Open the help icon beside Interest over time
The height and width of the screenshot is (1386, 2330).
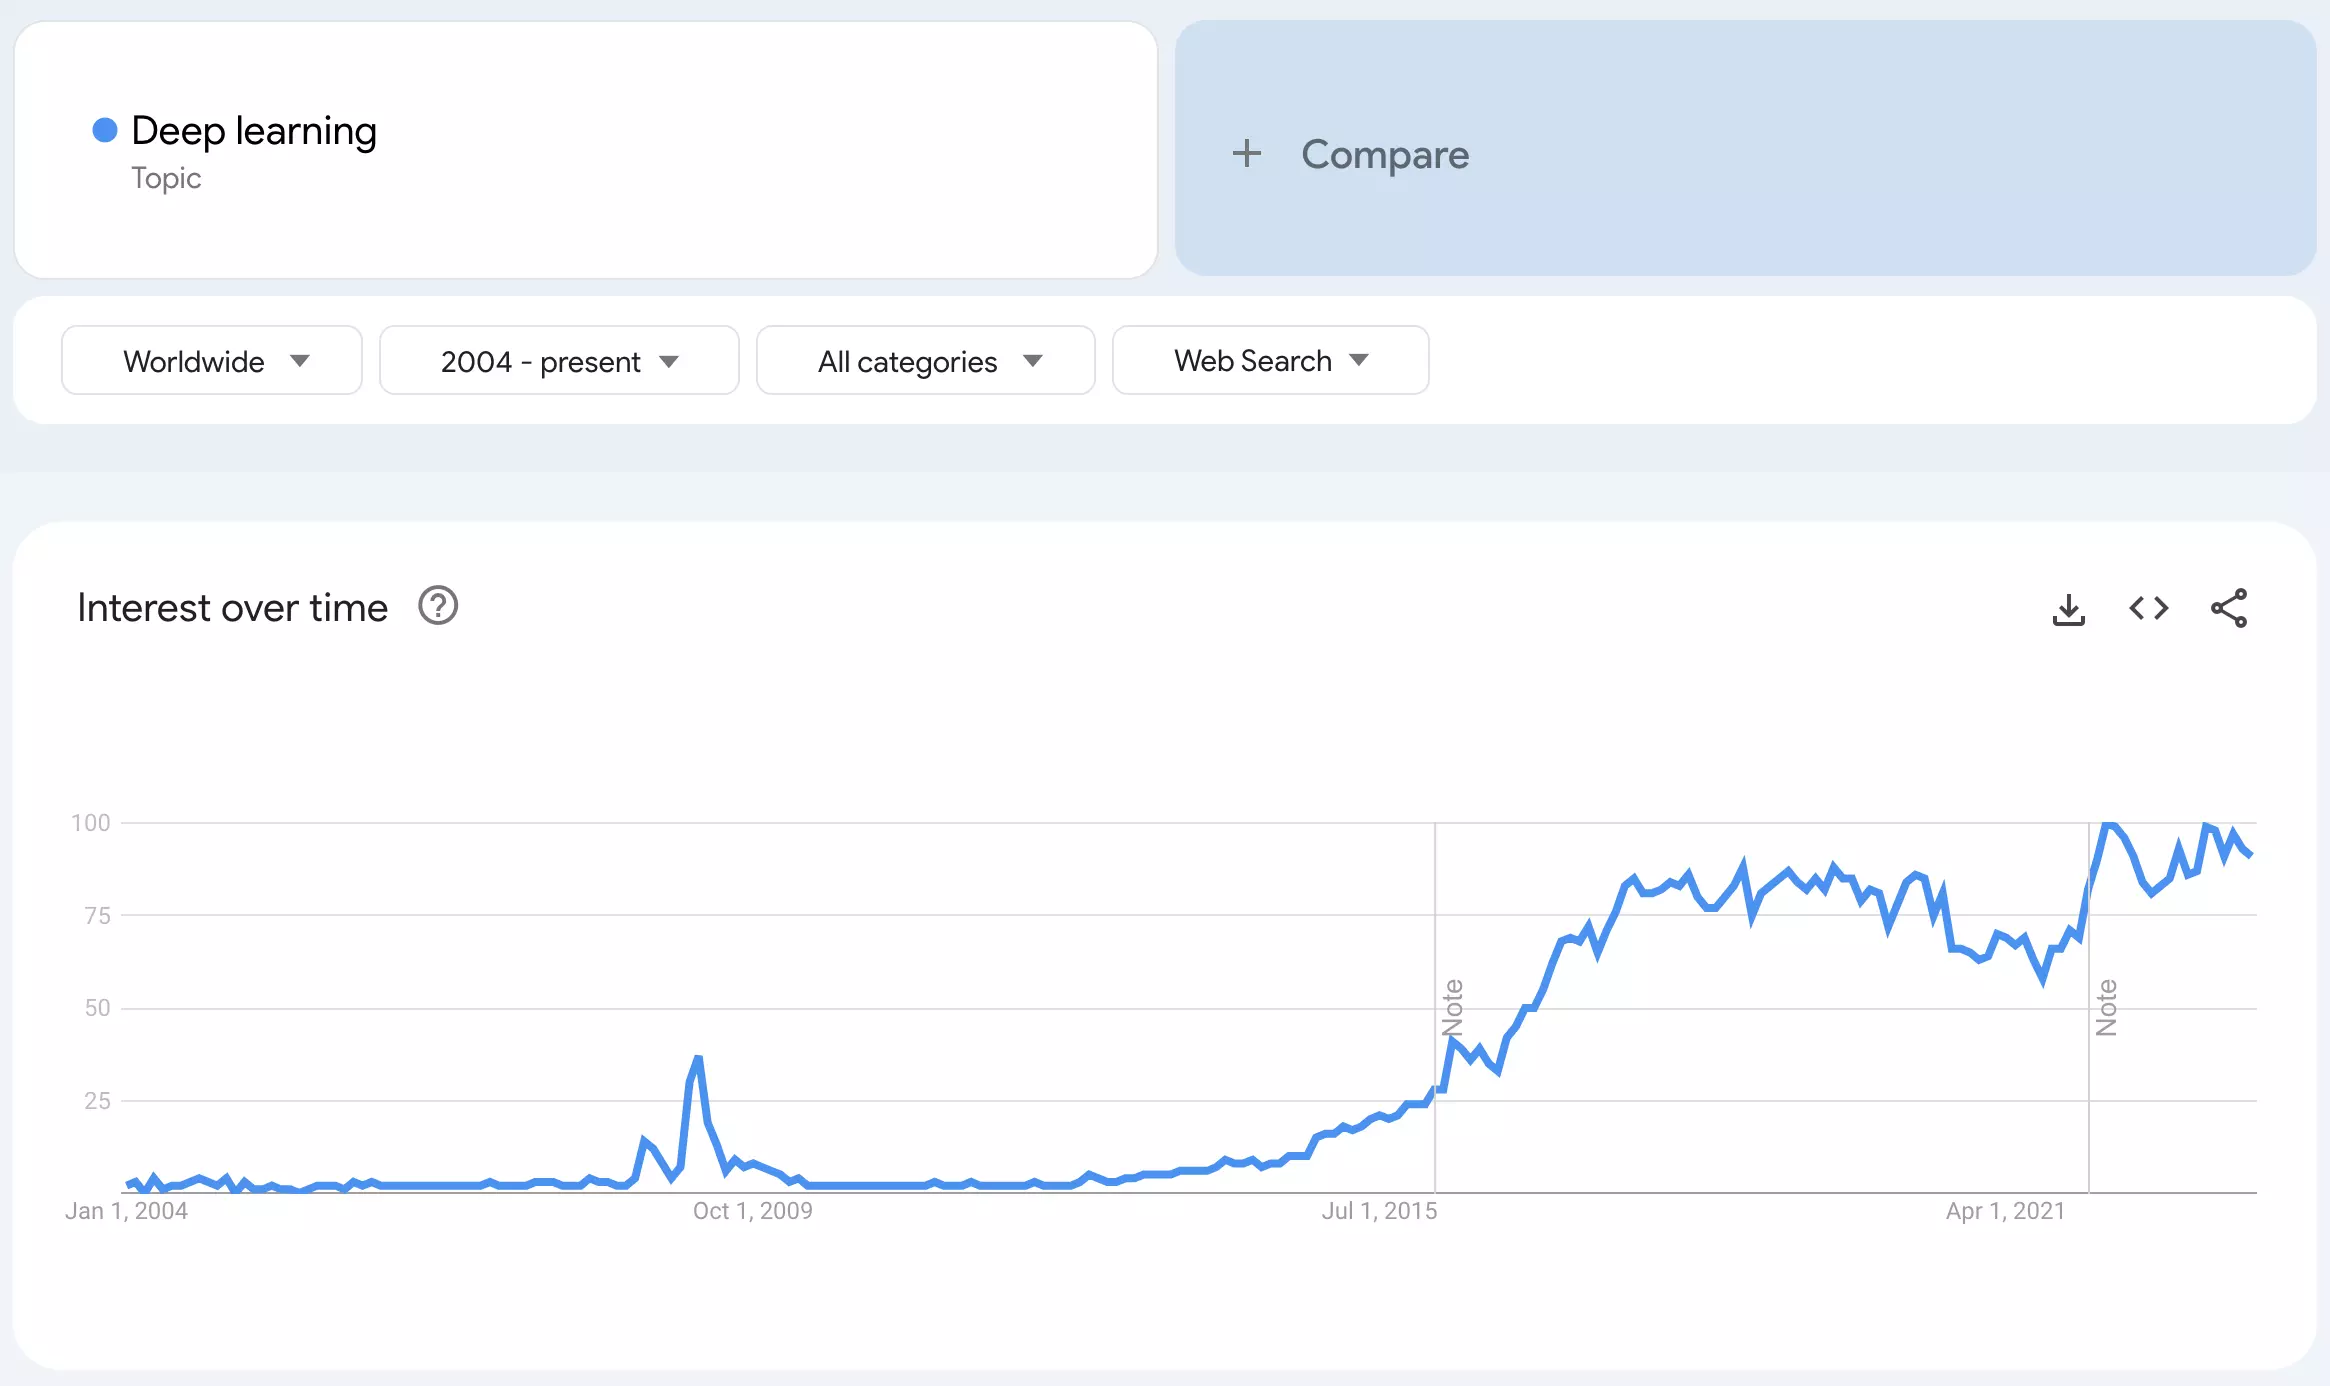click(x=438, y=606)
